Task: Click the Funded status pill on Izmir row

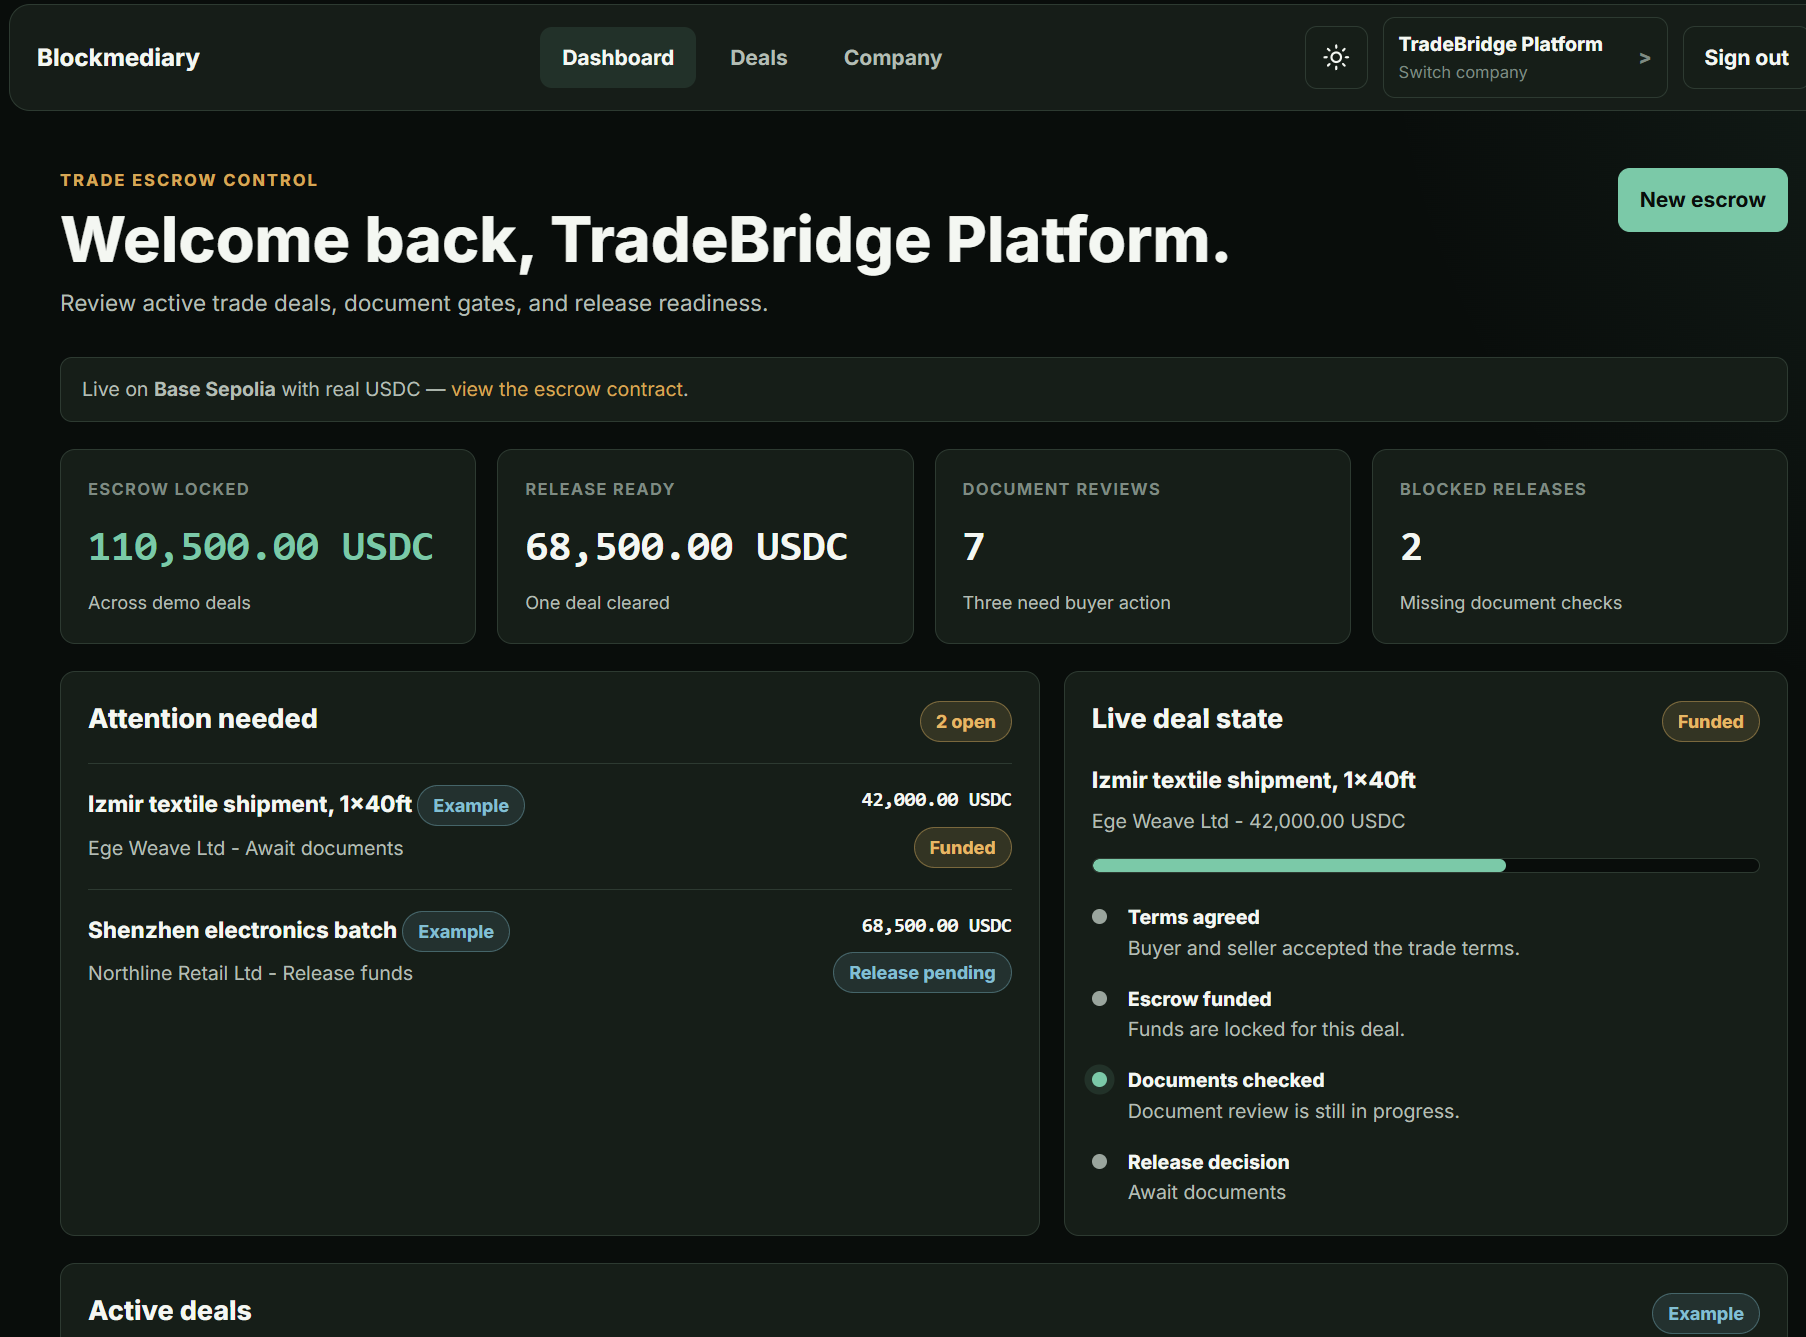Action: point(962,848)
